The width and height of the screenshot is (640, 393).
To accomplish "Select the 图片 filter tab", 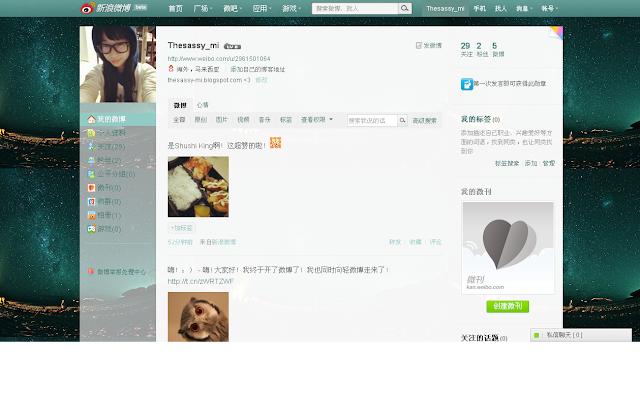I will click(222, 120).
